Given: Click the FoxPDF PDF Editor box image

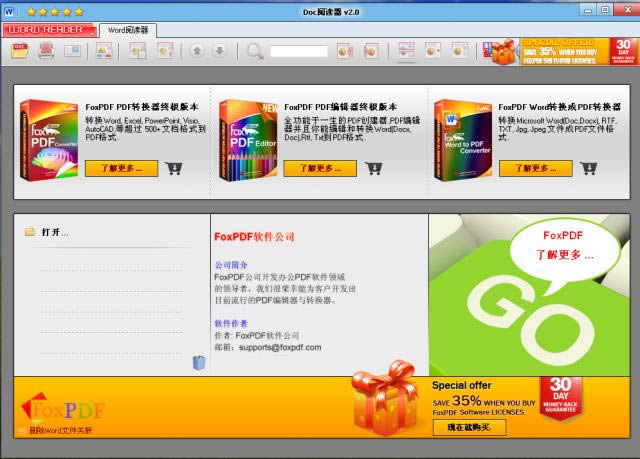Looking at the screenshot, I should [248, 140].
